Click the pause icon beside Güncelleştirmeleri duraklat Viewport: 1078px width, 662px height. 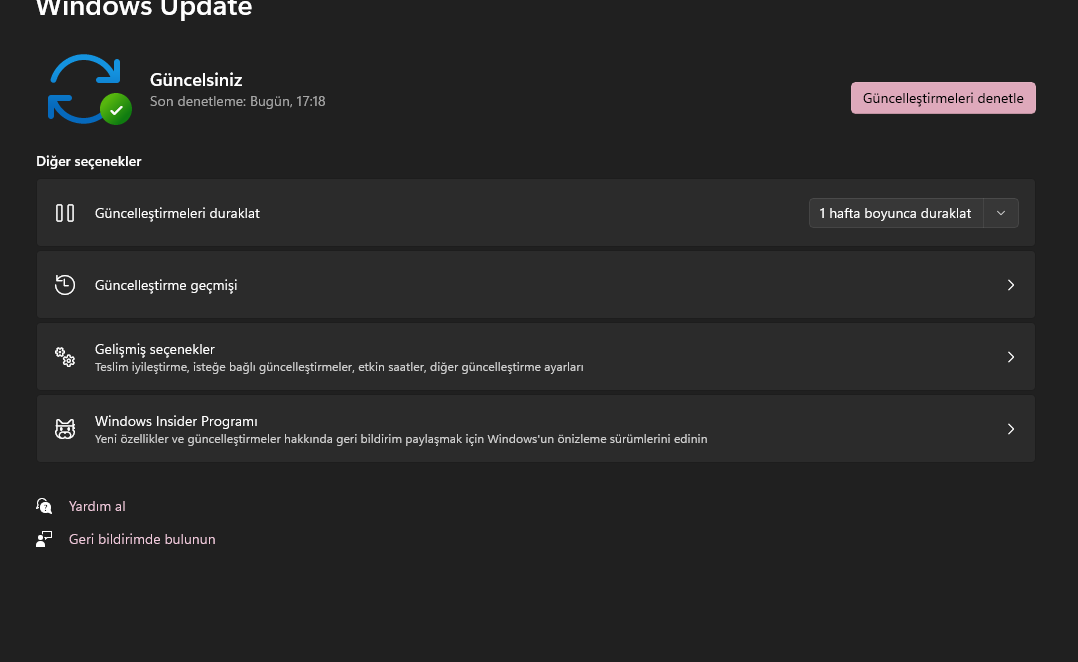pos(65,213)
